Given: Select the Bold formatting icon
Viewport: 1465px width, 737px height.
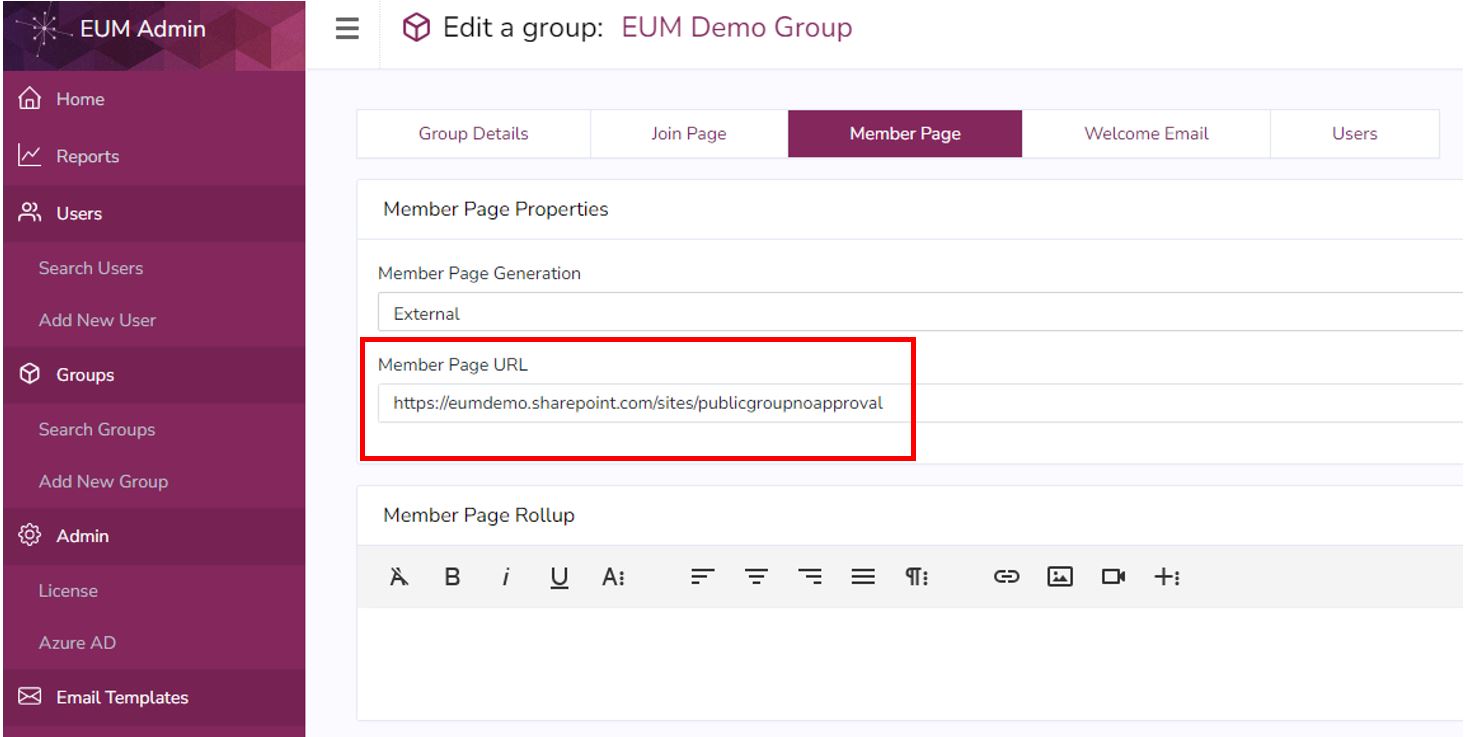Looking at the screenshot, I should (x=452, y=576).
